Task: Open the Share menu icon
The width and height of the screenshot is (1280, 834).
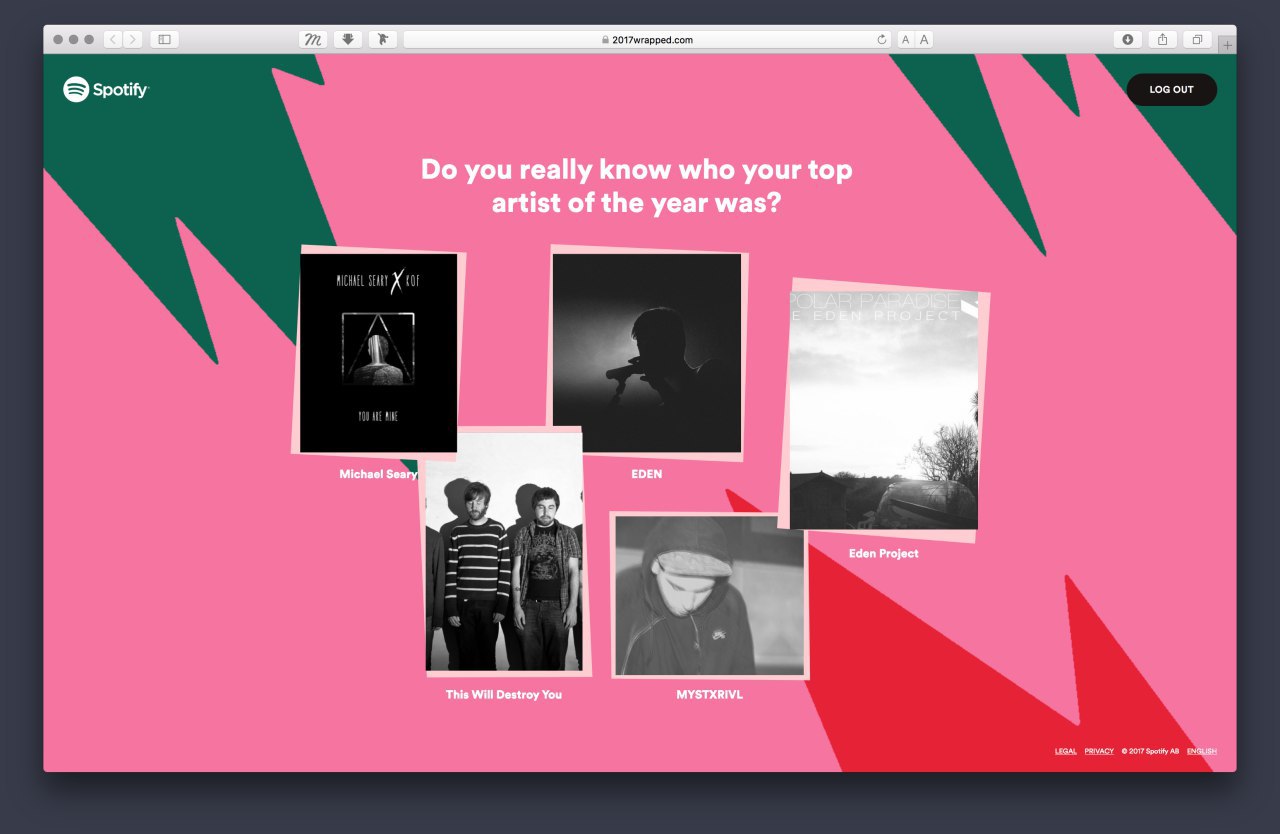Action: tap(1162, 40)
